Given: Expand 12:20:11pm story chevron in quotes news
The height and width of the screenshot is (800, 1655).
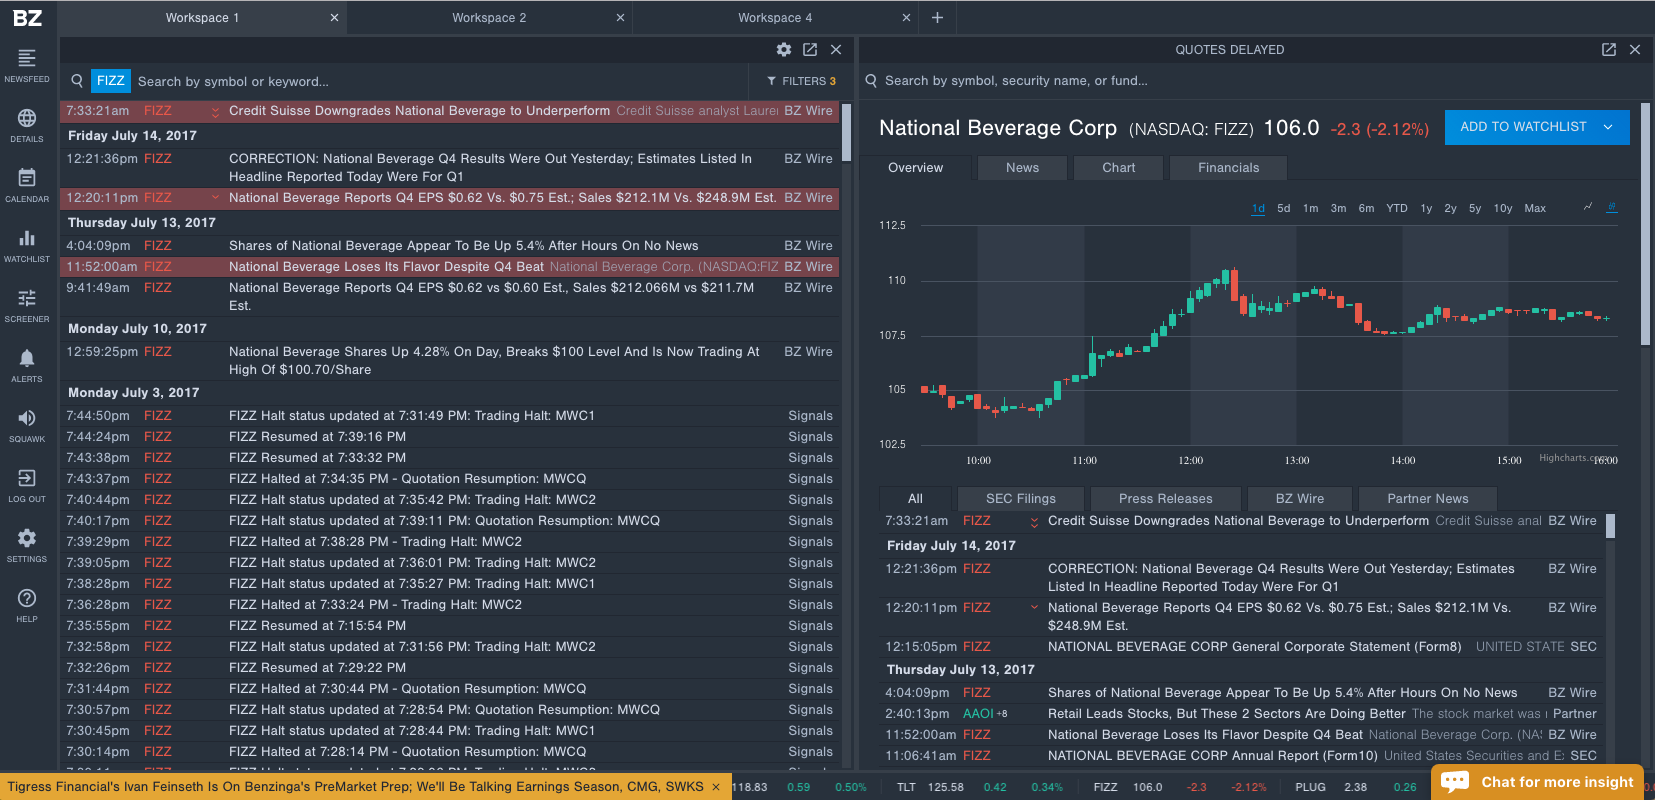Looking at the screenshot, I should tap(1034, 607).
